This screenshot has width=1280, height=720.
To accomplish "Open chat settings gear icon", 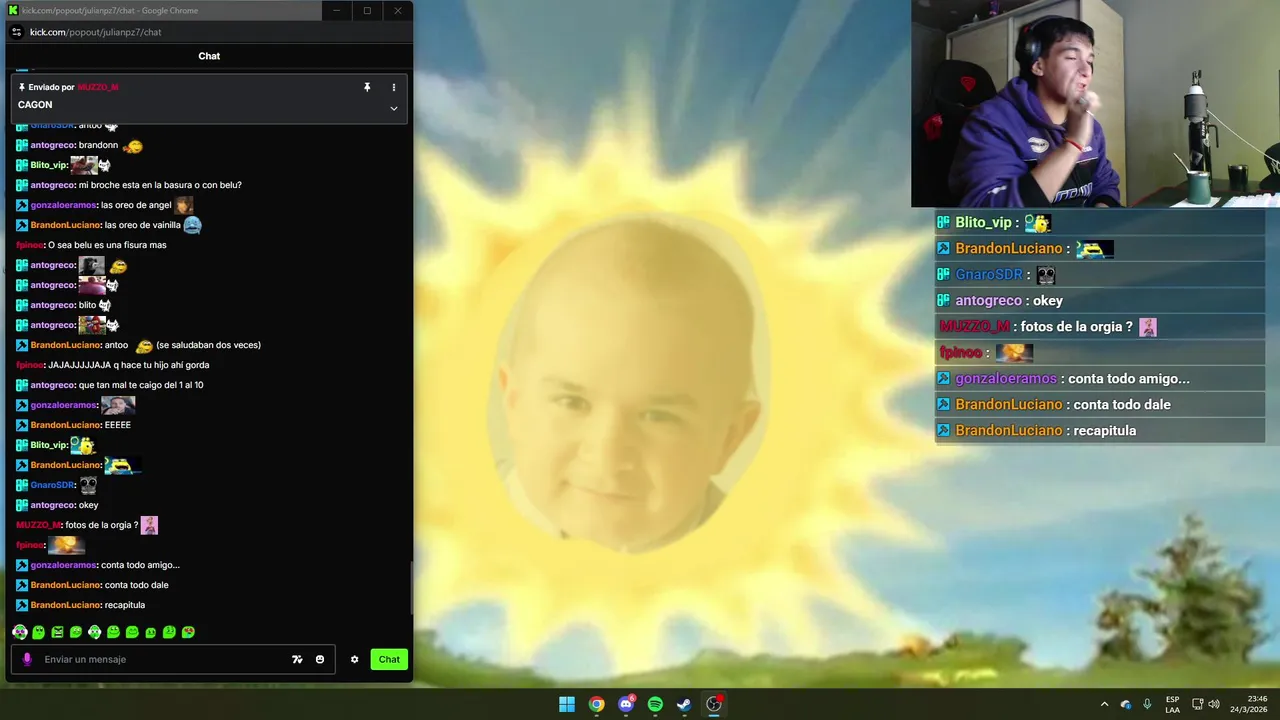I will (x=354, y=659).
